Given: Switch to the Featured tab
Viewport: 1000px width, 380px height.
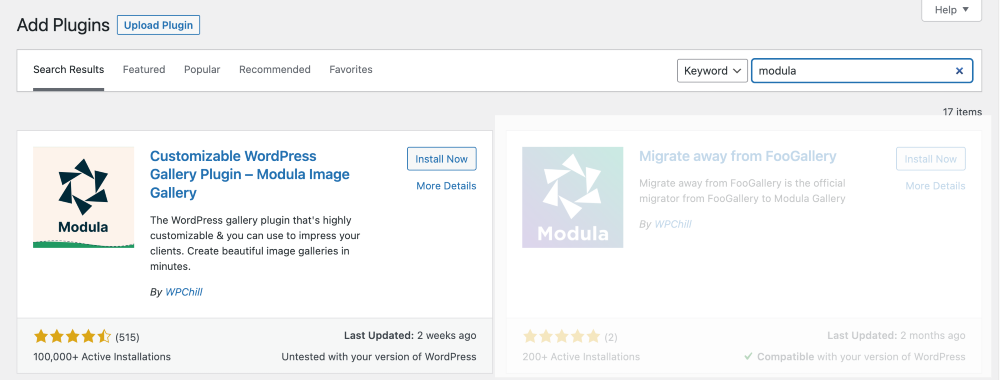Looking at the screenshot, I should (144, 69).
